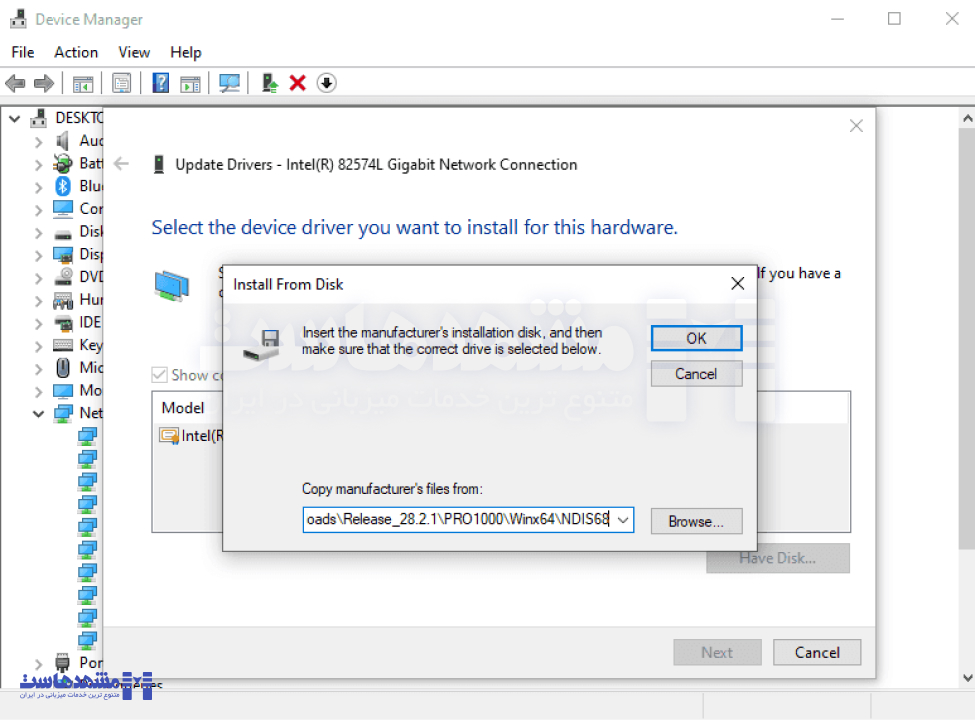This screenshot has height=720, width=975.
Task: Click the Properties toolbar icon
Action: pos(121,83)
